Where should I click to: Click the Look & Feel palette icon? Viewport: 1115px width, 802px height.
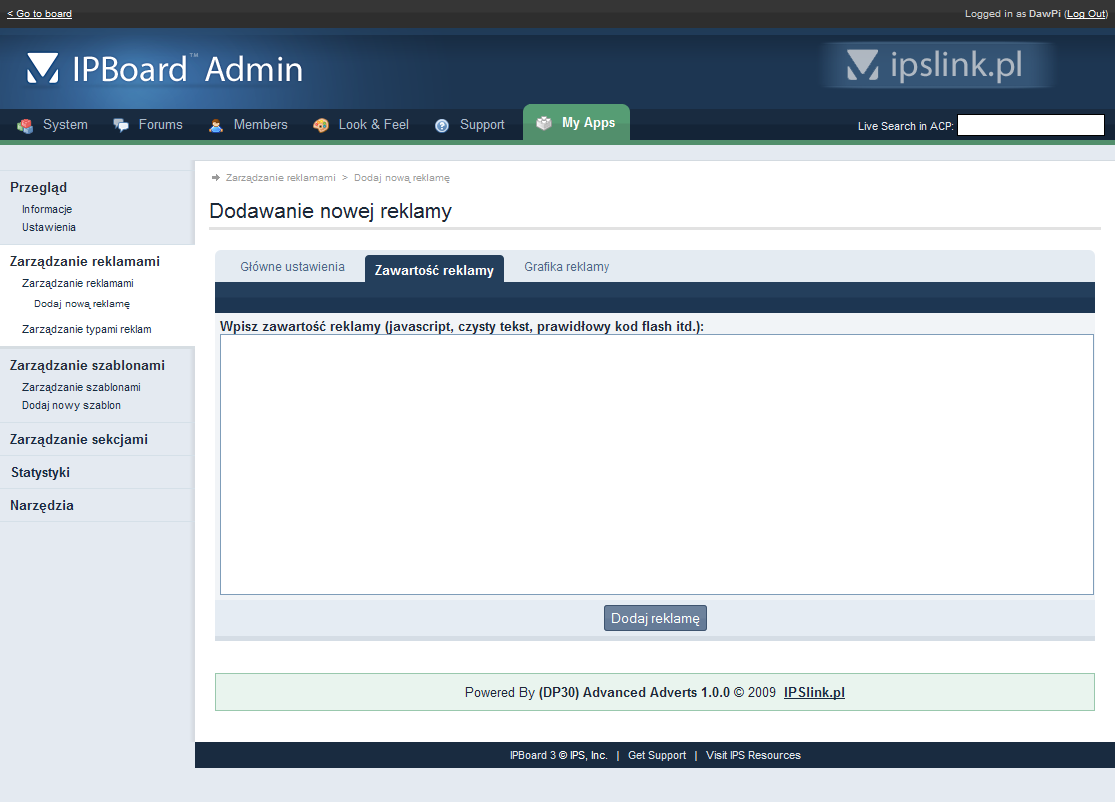tap(321, 126)
